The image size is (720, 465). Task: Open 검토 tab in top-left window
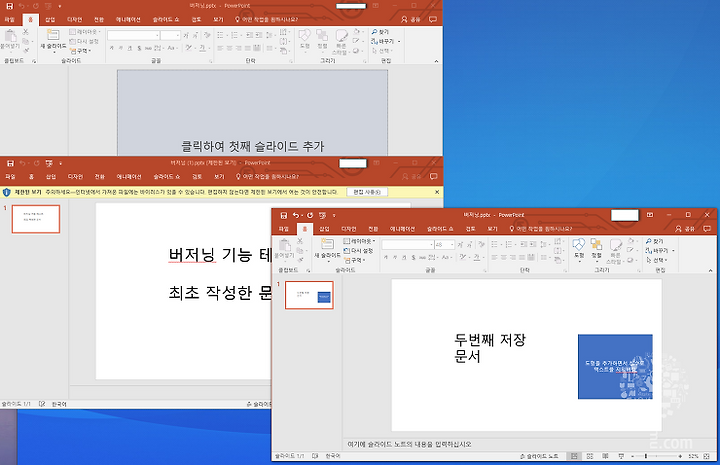[x=196, y=19]
